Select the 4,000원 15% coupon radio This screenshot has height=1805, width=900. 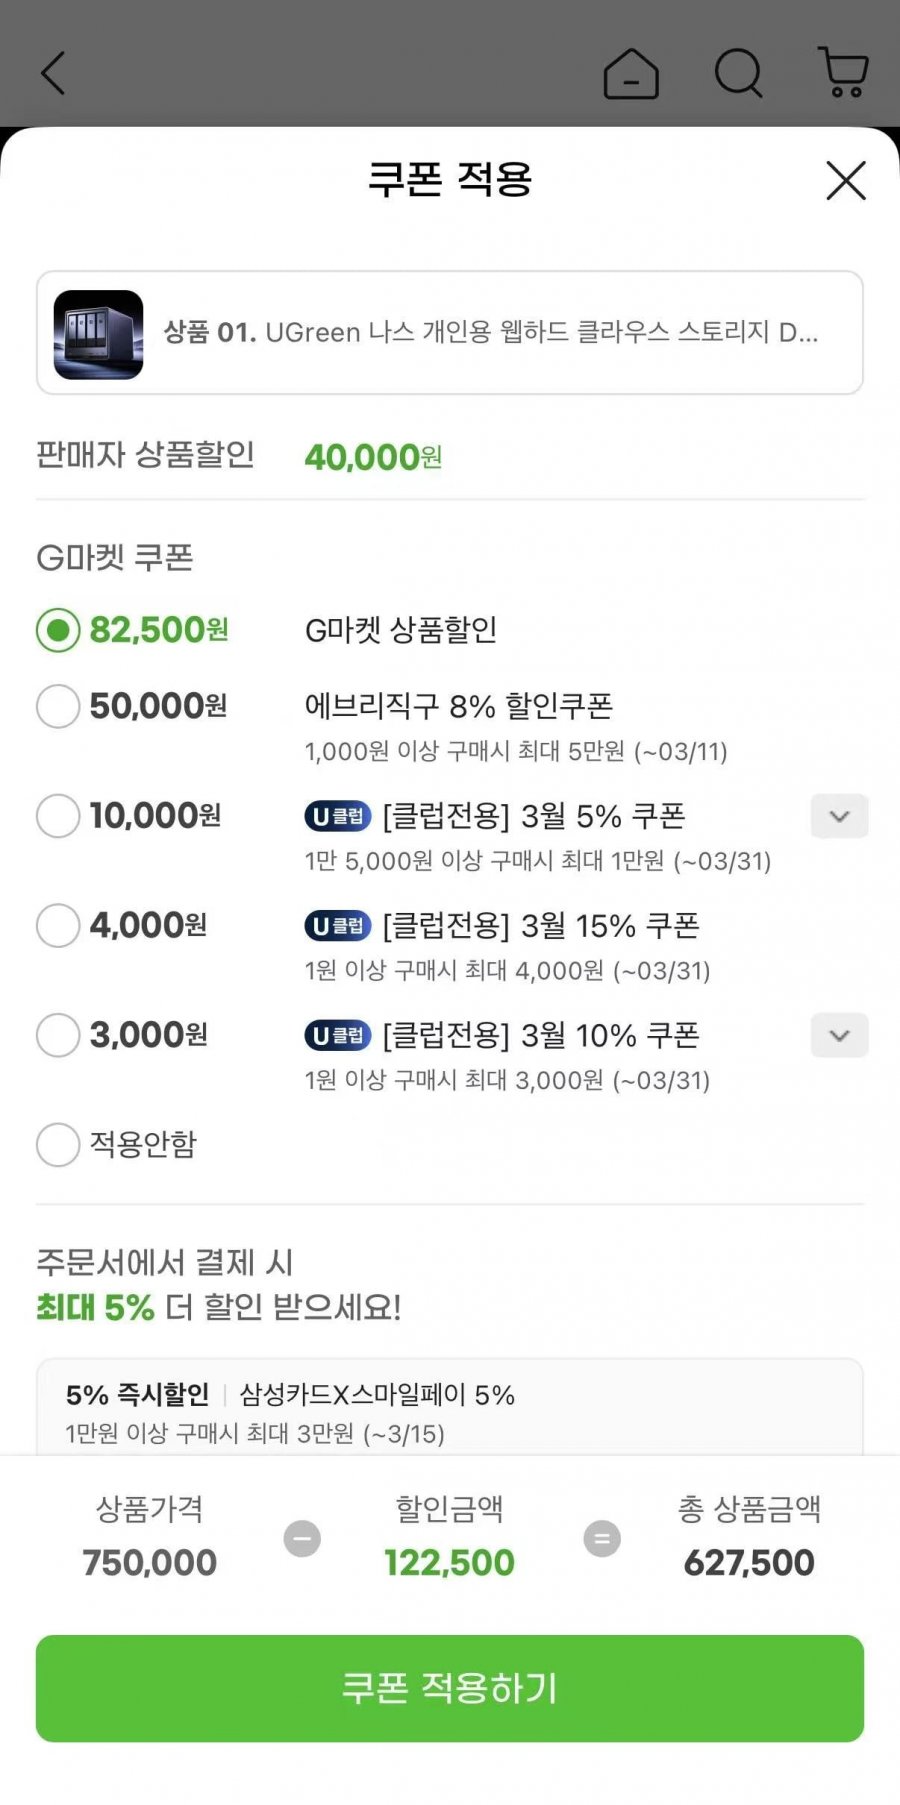58,925
